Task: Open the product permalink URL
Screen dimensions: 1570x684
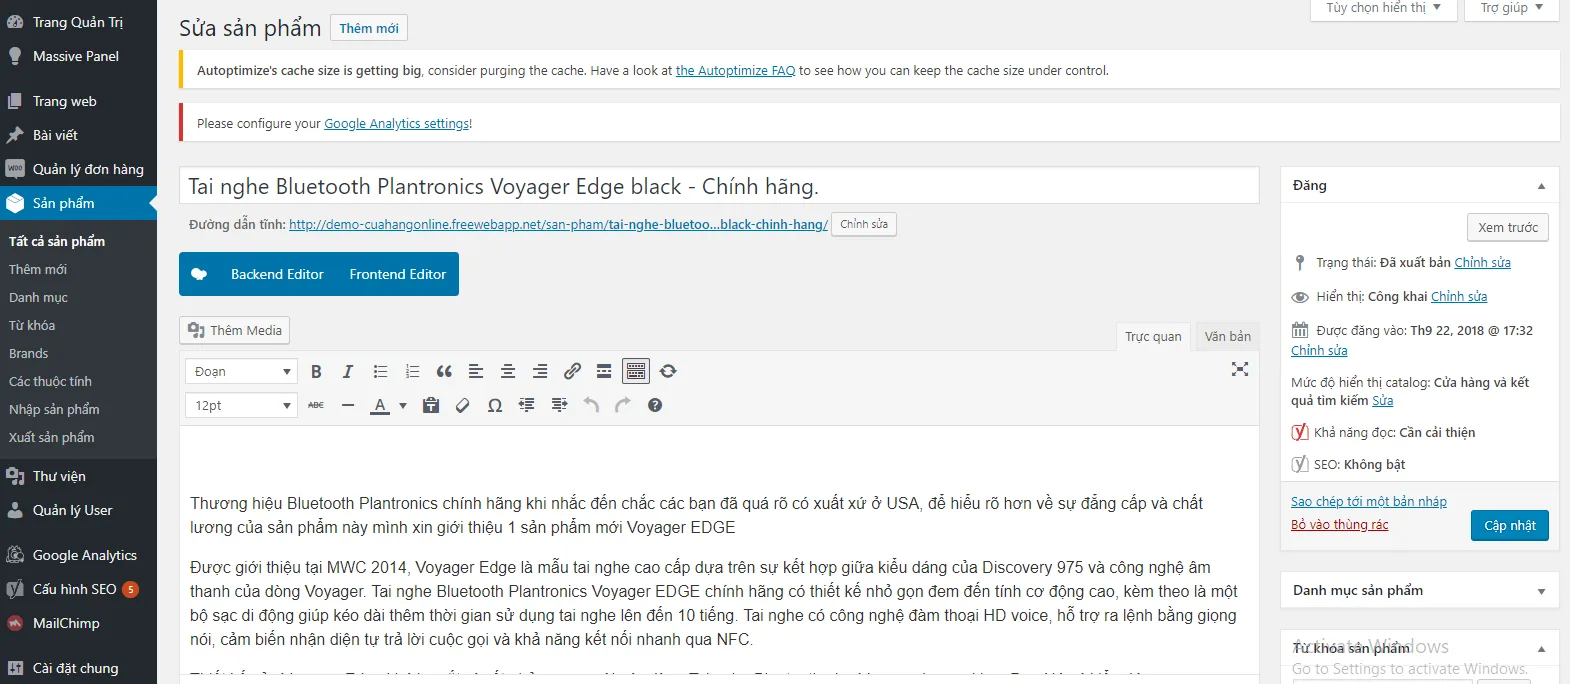Action: pyautogui.click(x=558, y=224)
